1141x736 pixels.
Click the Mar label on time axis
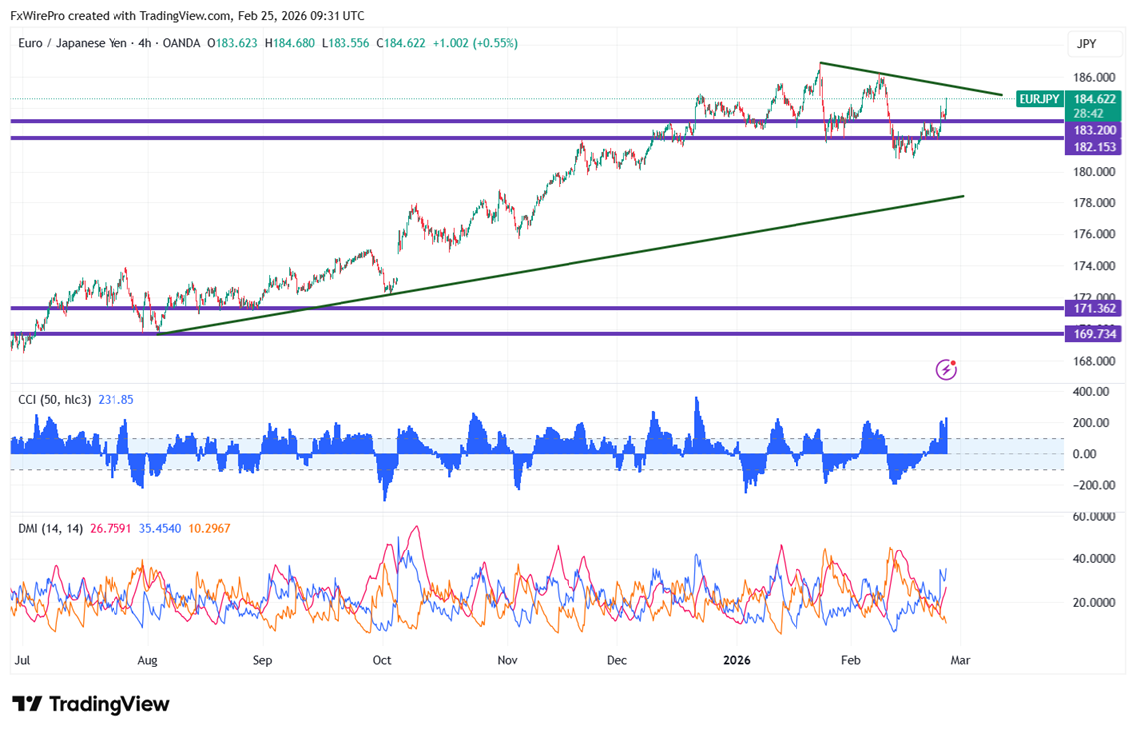click(960, 660)
